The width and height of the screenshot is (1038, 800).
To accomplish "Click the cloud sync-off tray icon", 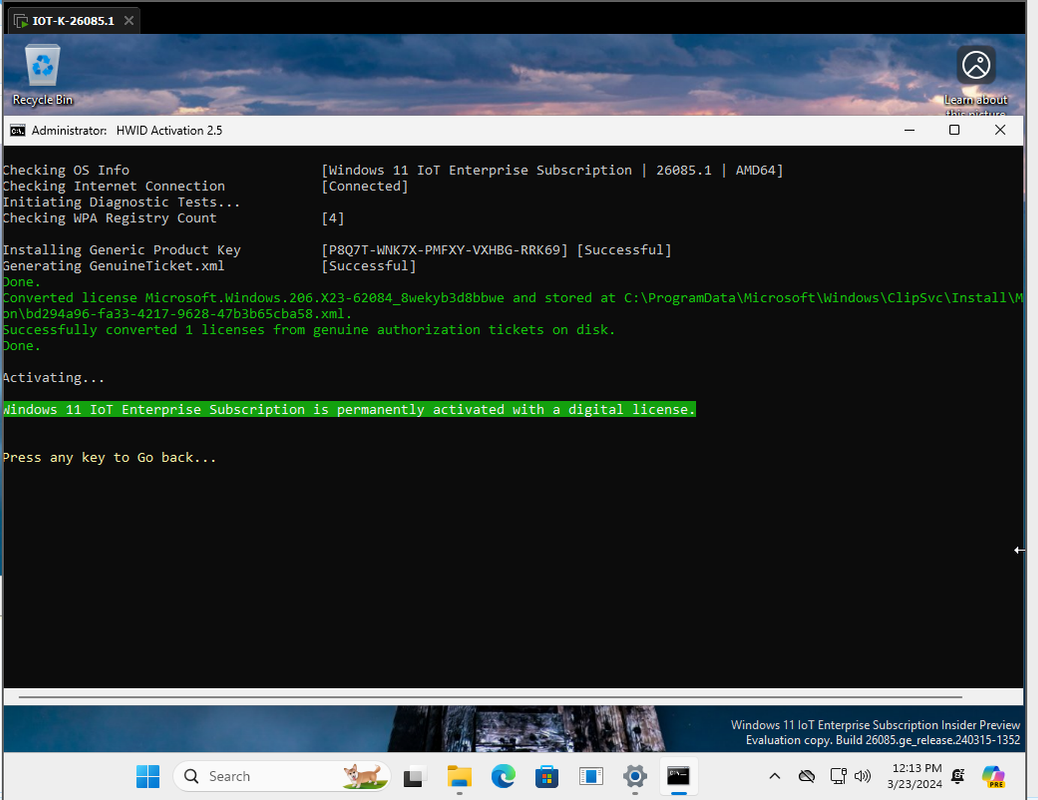I will point(806,776).
